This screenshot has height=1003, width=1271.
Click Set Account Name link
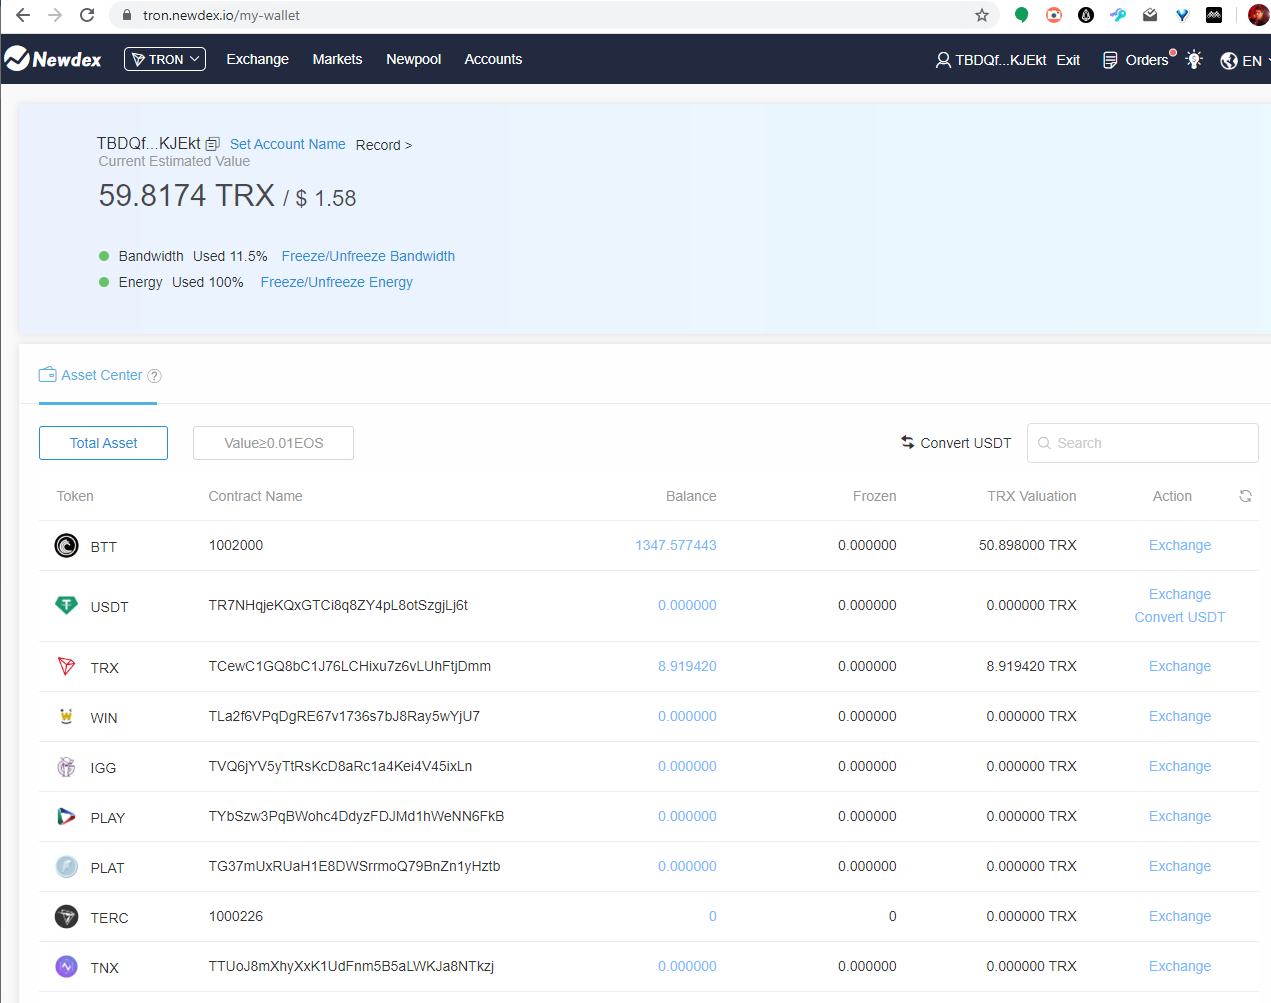pos(288,144)
